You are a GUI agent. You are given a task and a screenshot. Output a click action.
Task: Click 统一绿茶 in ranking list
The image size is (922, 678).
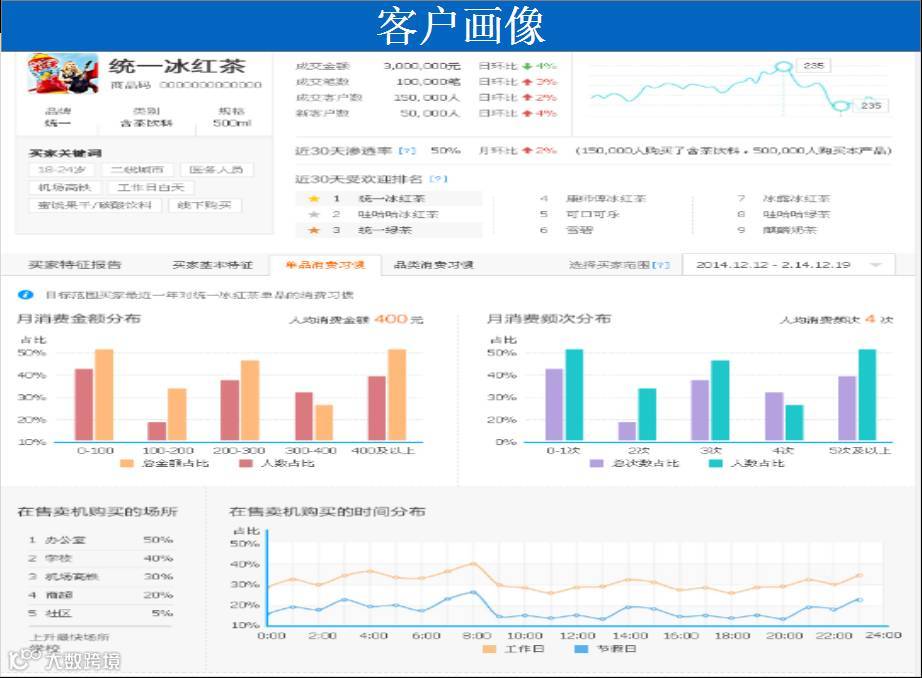point(385,230)
